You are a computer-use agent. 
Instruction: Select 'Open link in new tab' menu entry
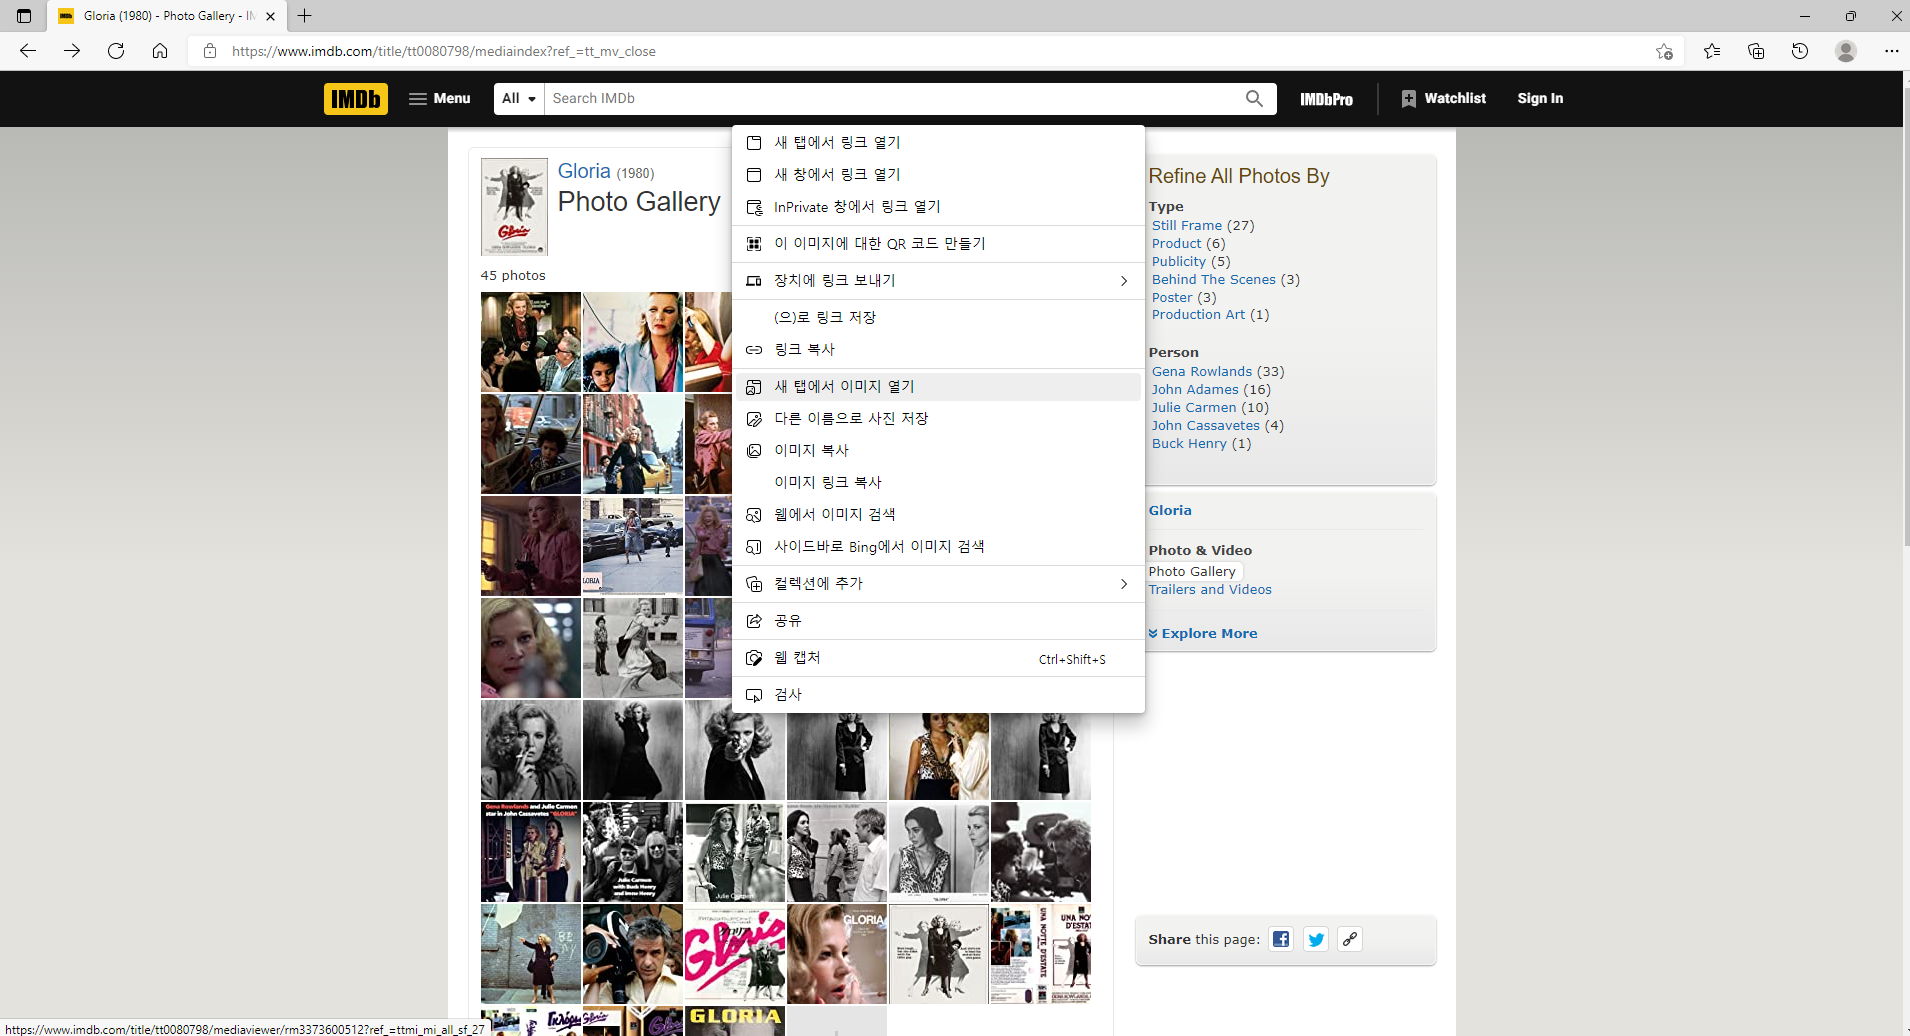938,143
